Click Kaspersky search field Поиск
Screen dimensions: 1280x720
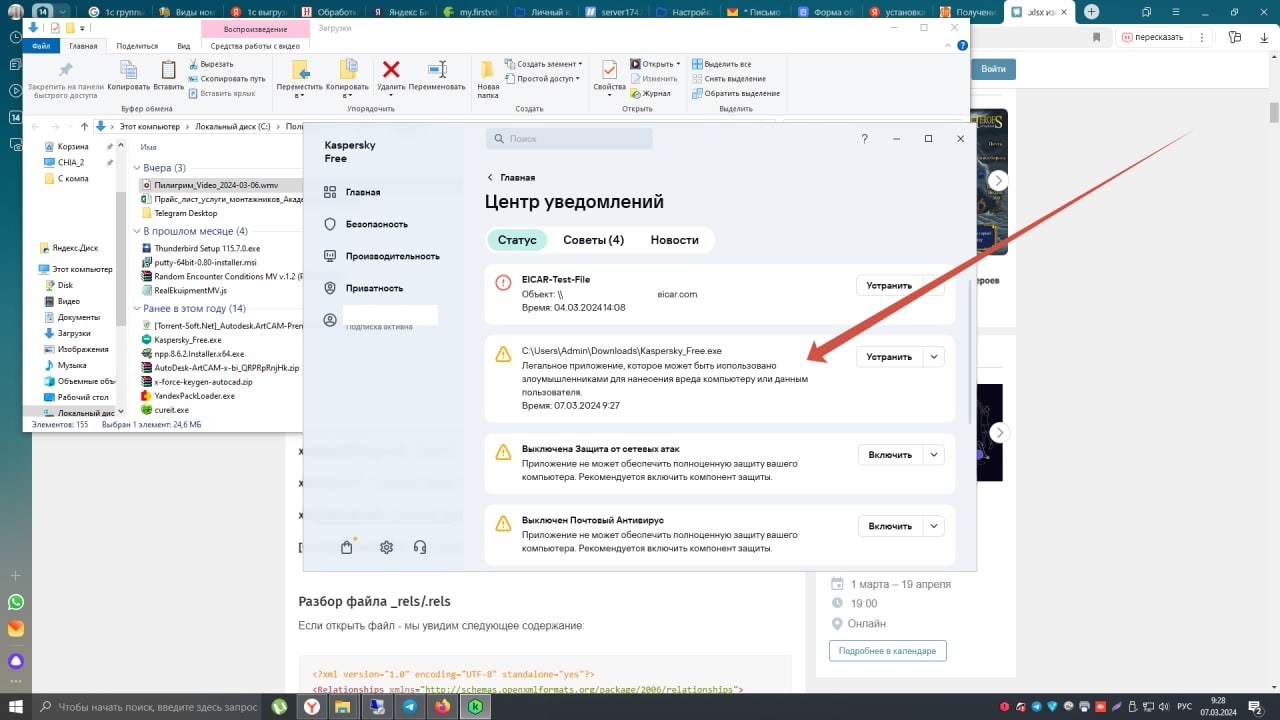pyautogui.click(x=569, y=139)
